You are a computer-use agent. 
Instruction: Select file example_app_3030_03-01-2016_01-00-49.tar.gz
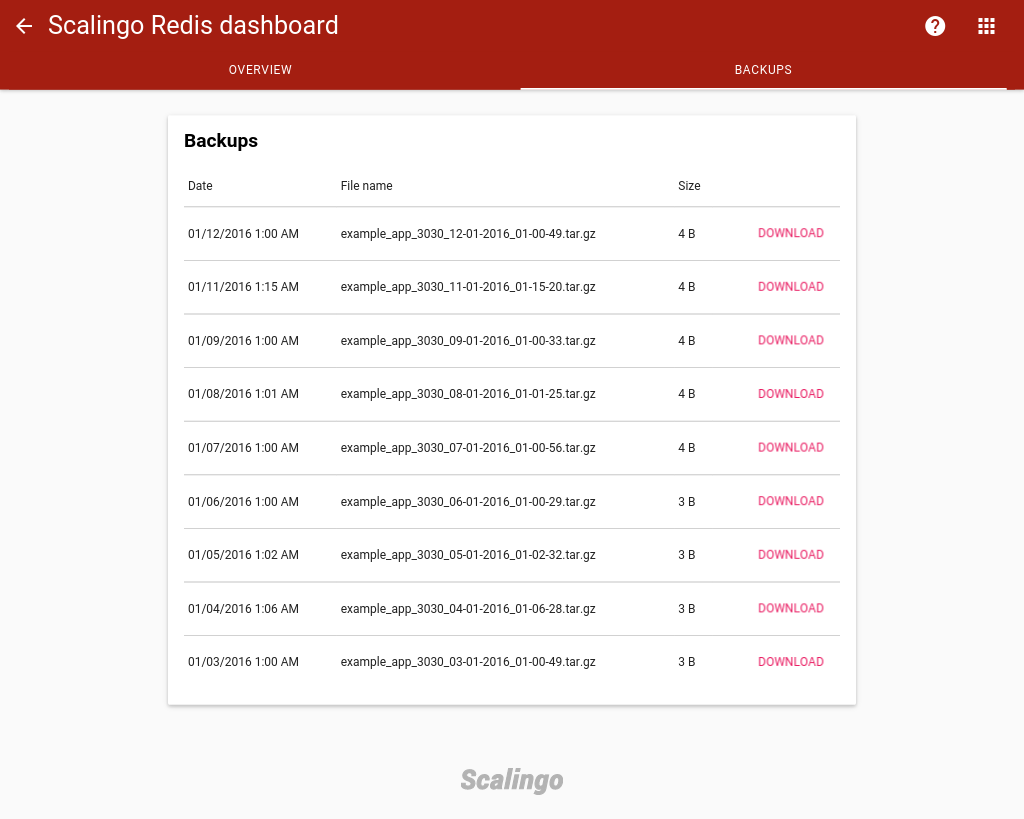pyautogui.click(x=468, y=662)
